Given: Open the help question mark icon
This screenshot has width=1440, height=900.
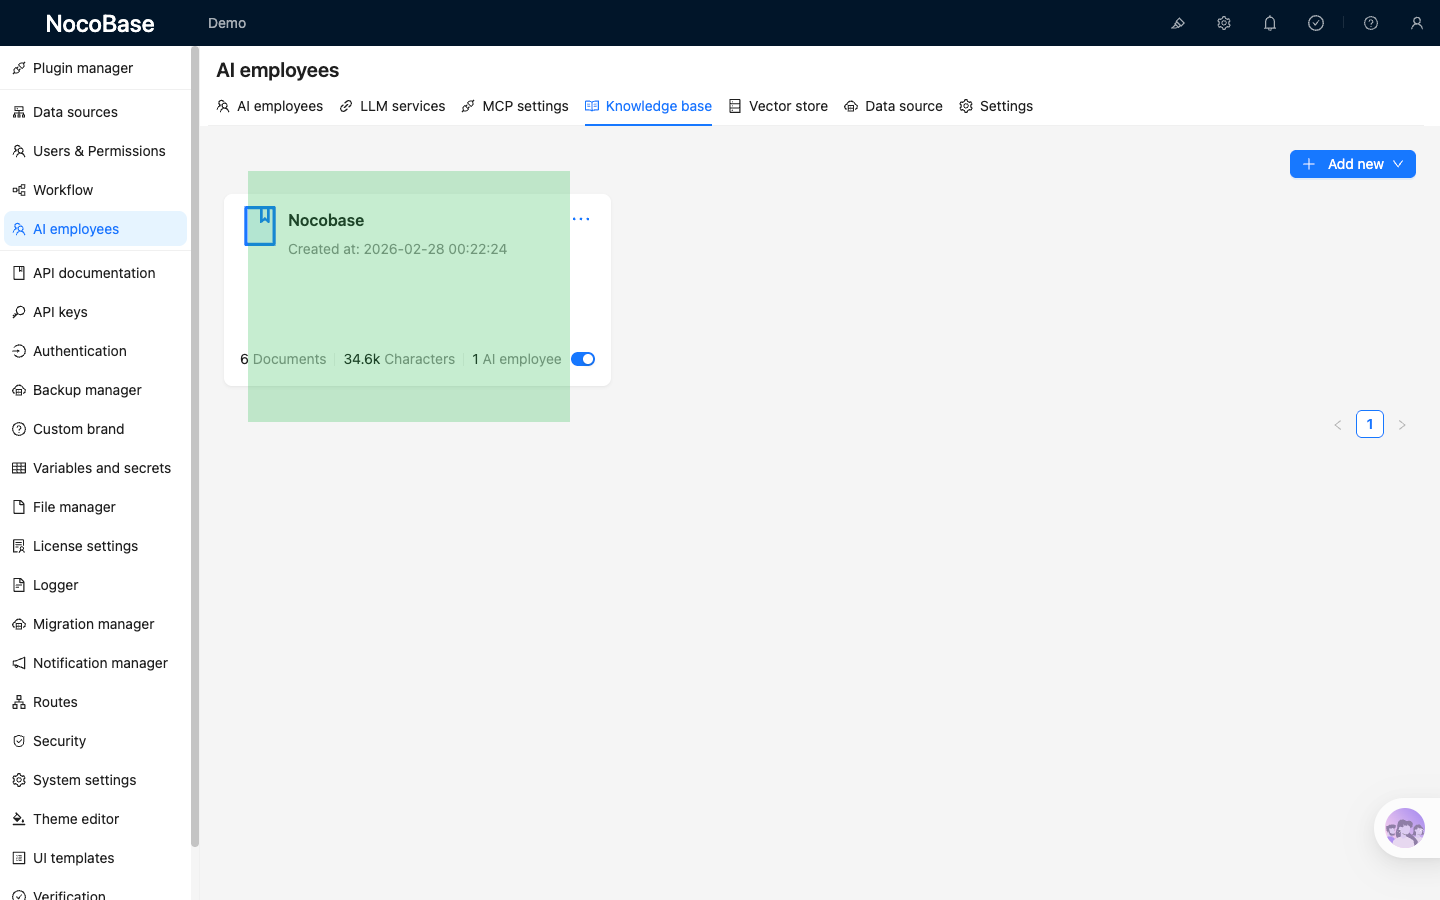Looking at the screenshot, I should tap(1371, 23).
